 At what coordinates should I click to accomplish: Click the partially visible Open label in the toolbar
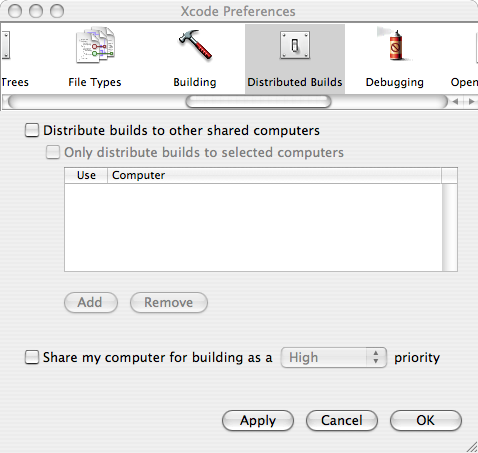464,82
